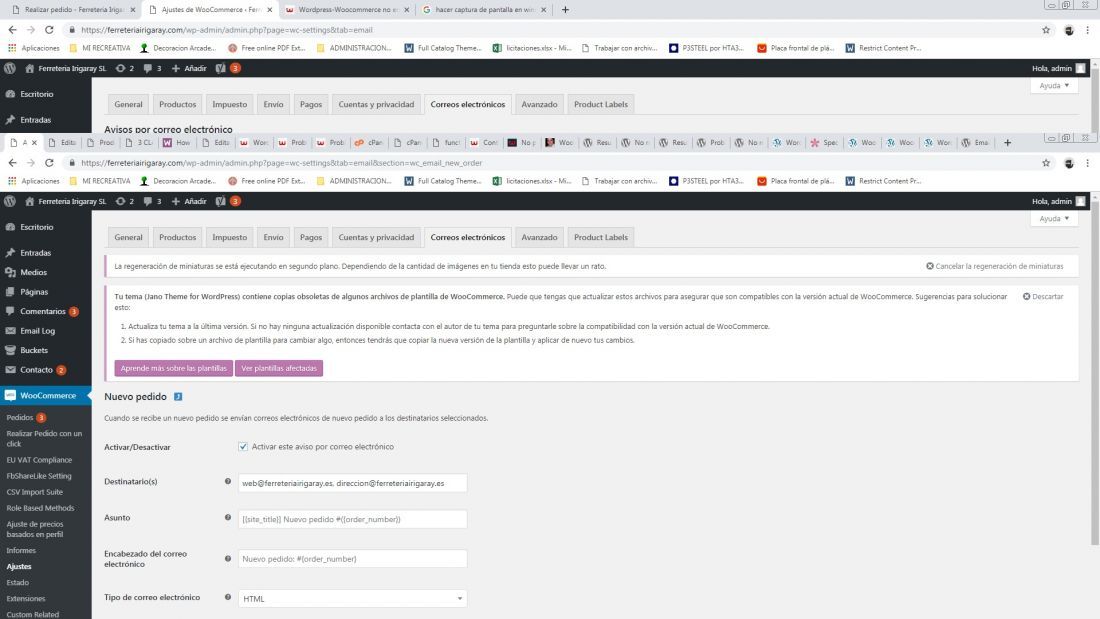Click profile avatar icon in lower window toolbar
1100x619 pixels.
1068,163
